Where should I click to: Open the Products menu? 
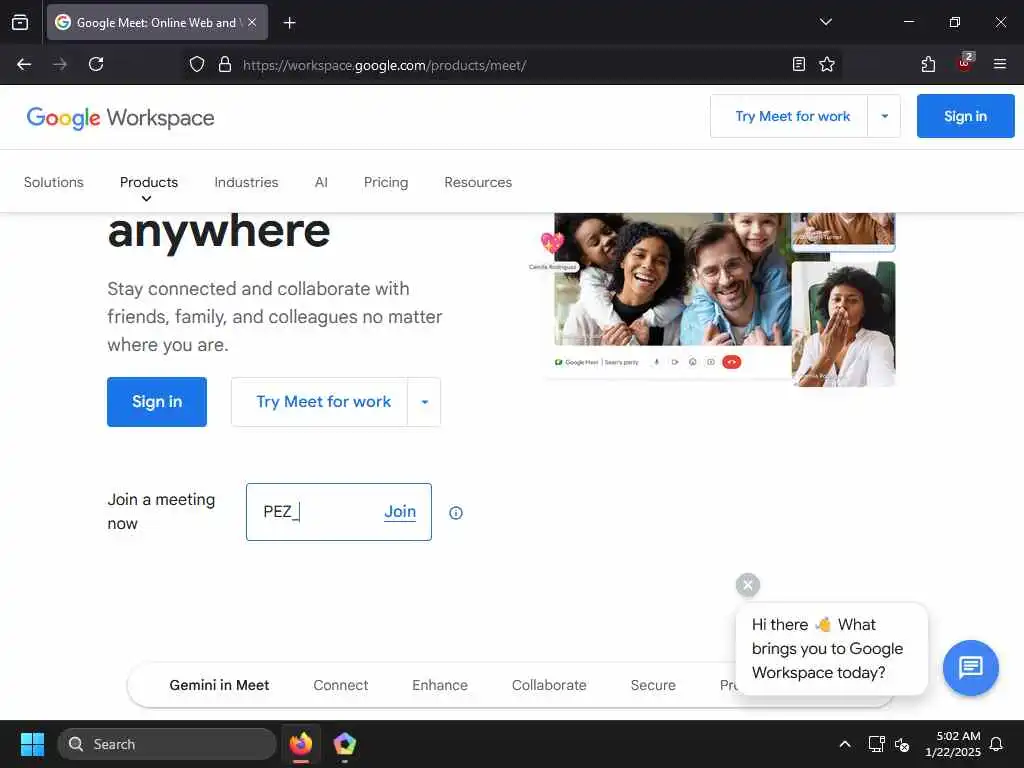(149, 182)
